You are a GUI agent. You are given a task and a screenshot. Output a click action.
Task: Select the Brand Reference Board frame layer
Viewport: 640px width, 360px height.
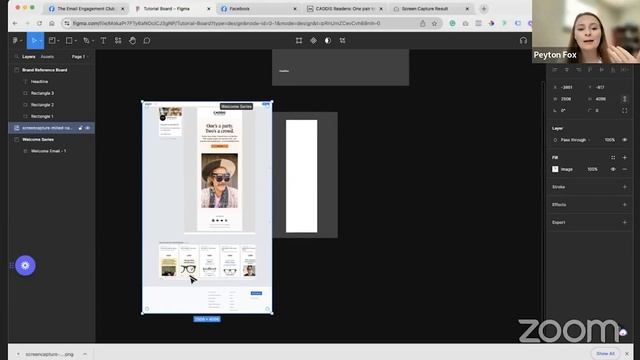click(x=44, y=70)
